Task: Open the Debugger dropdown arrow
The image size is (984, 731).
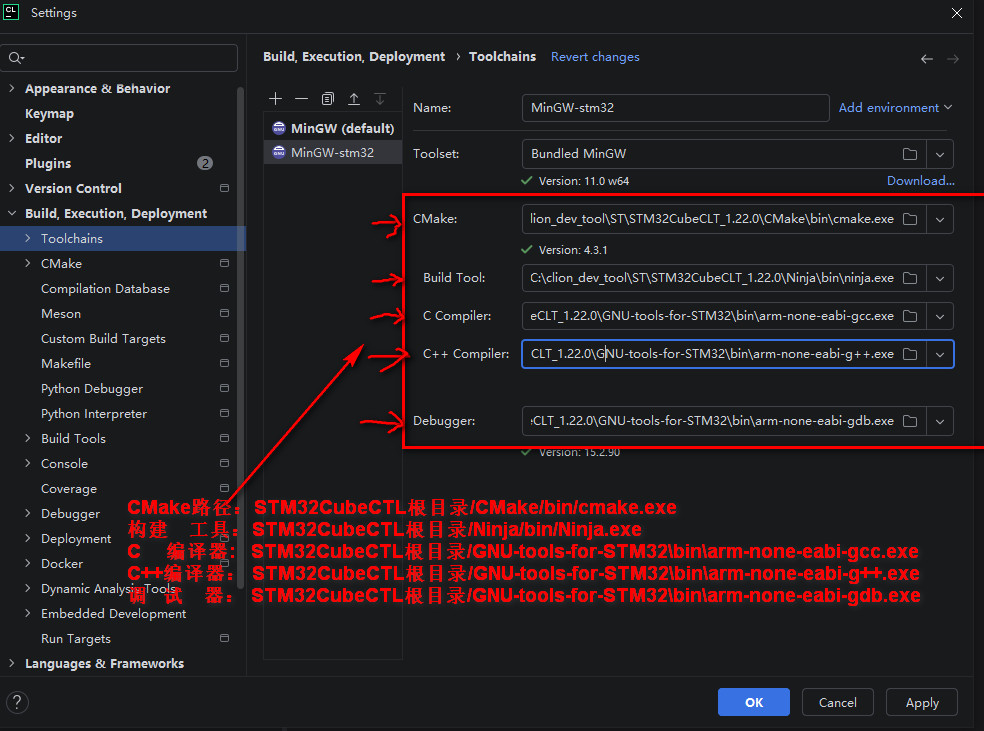Action: pyautogui.click(x=939, y=422)
